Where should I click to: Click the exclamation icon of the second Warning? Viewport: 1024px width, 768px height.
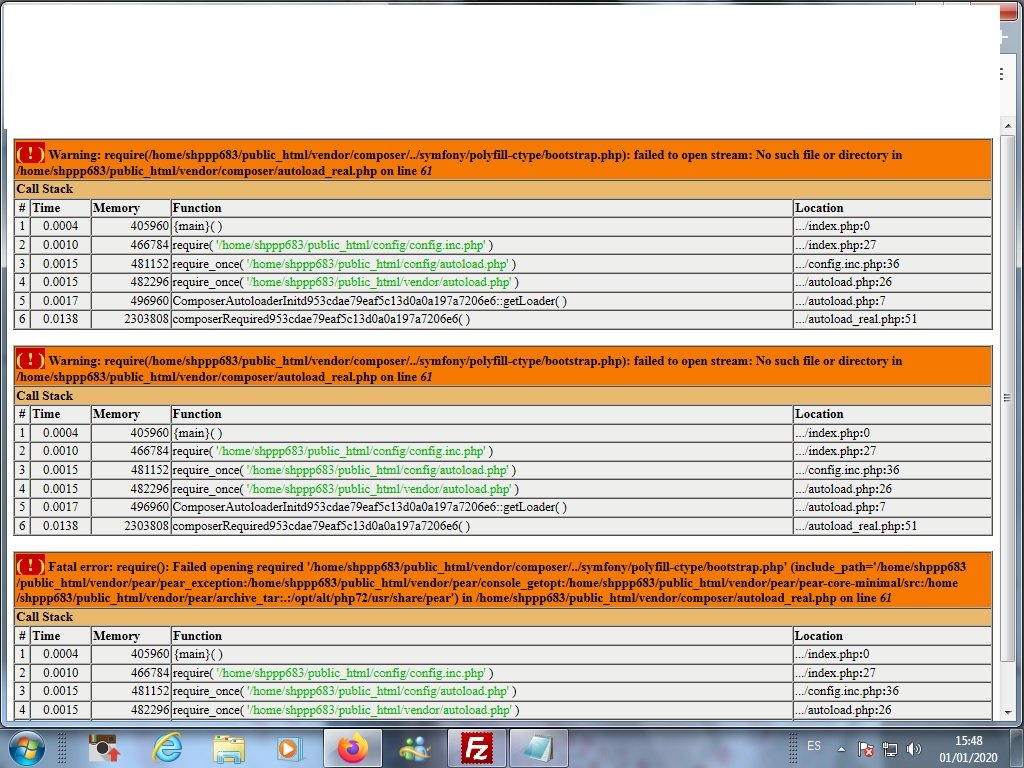pyautogui.click(x=30, y=359)
